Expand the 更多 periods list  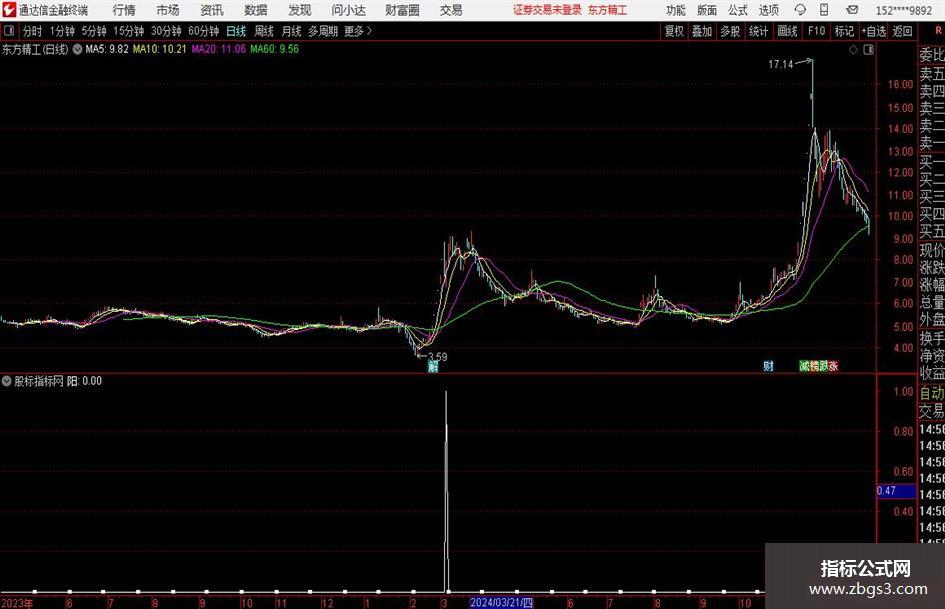pyautogui.click(x=358, y=31)
